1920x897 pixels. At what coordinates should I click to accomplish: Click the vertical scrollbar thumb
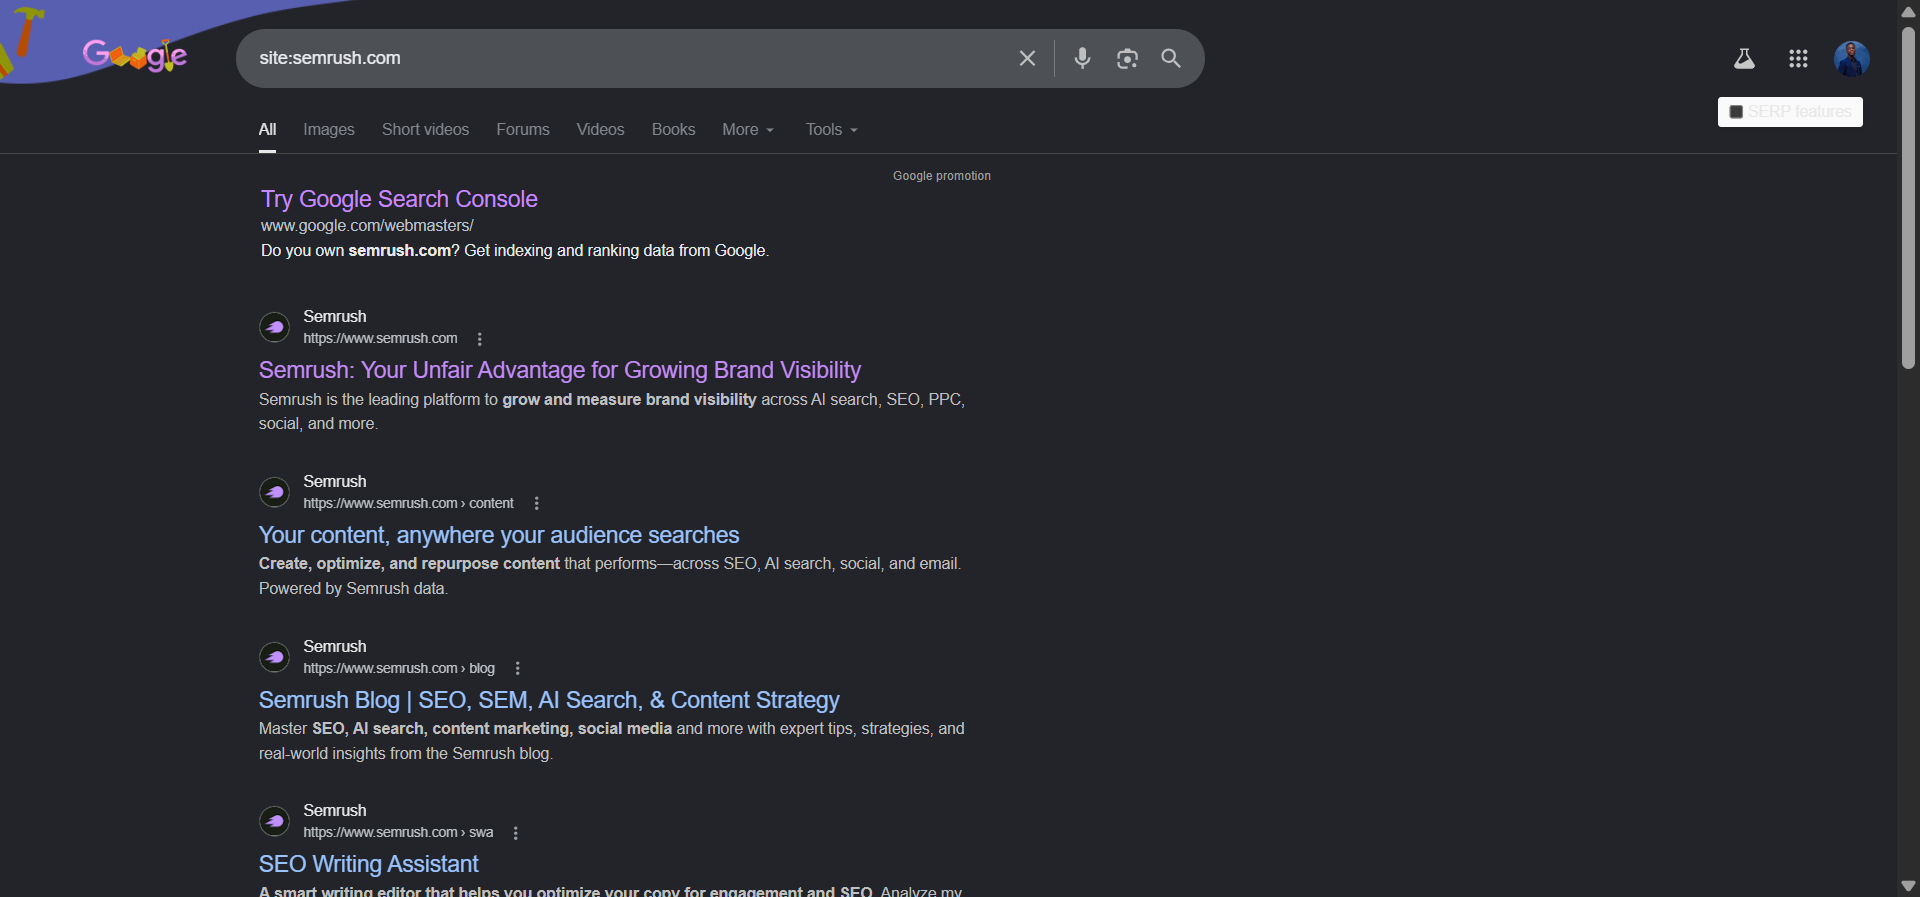click(x=1908, y=198)
